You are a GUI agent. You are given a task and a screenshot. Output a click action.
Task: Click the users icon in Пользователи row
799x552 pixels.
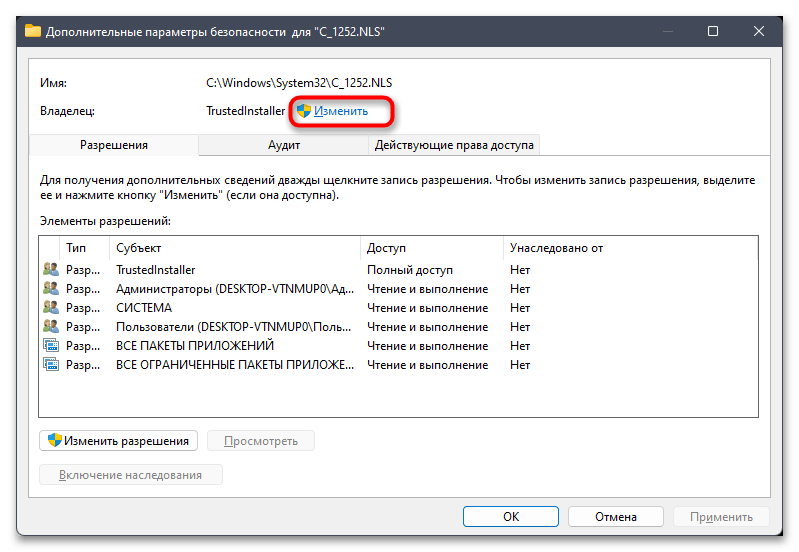coord(51,326)
